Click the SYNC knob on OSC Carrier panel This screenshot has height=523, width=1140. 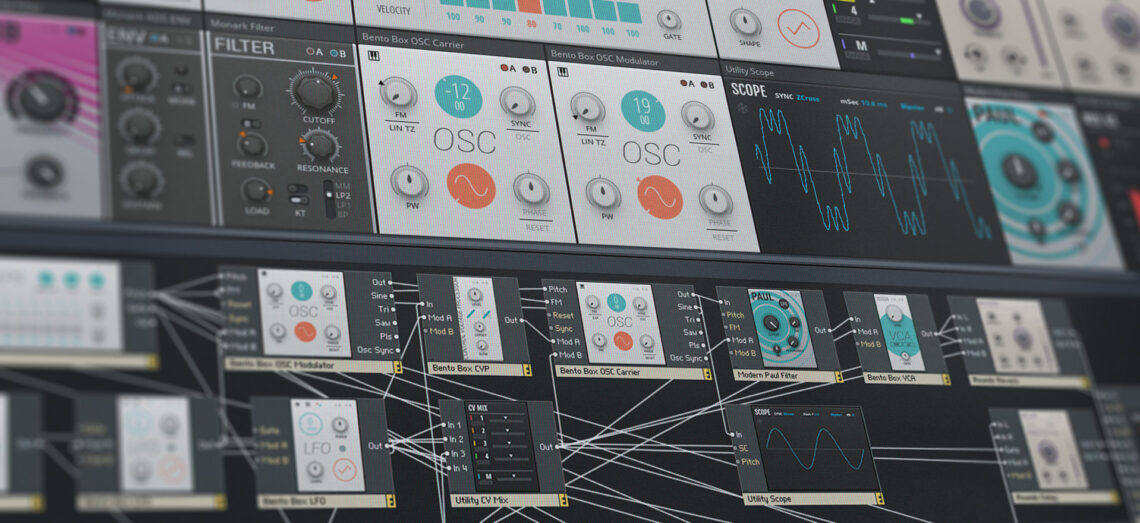click(518, 103)
